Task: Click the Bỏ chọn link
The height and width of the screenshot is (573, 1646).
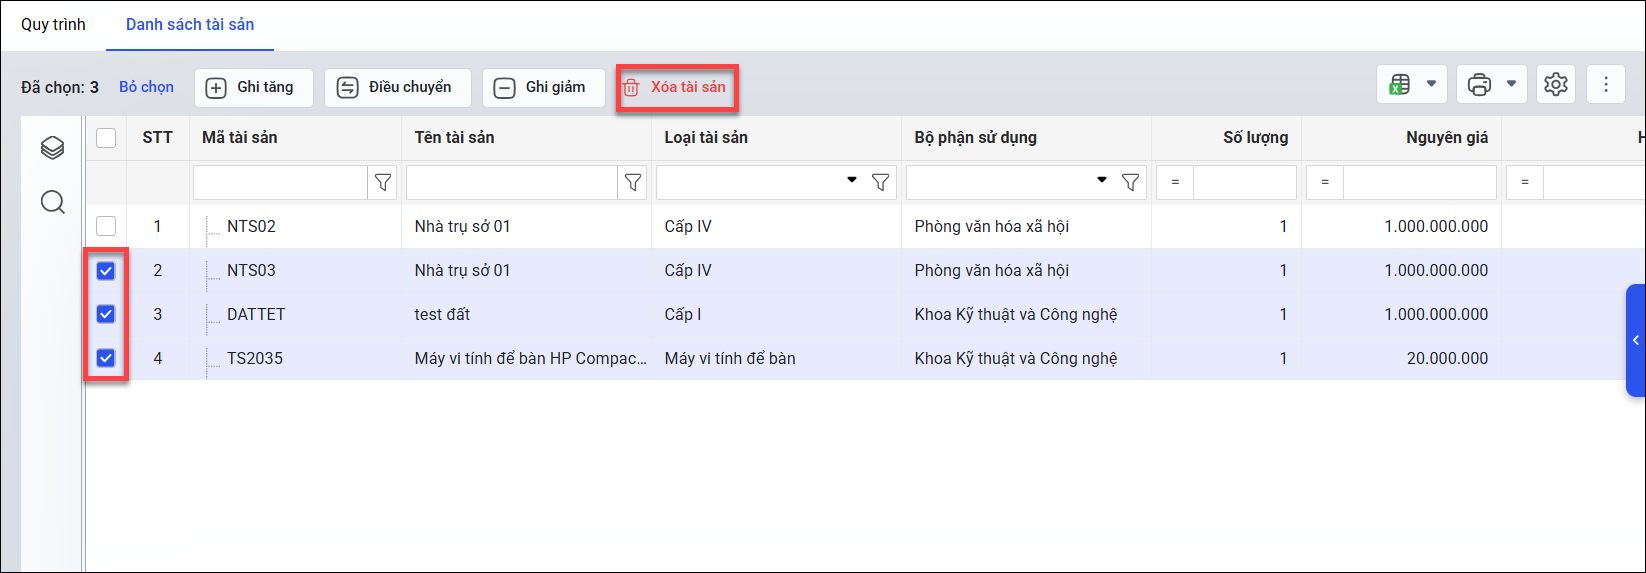Action: (146, 87)
